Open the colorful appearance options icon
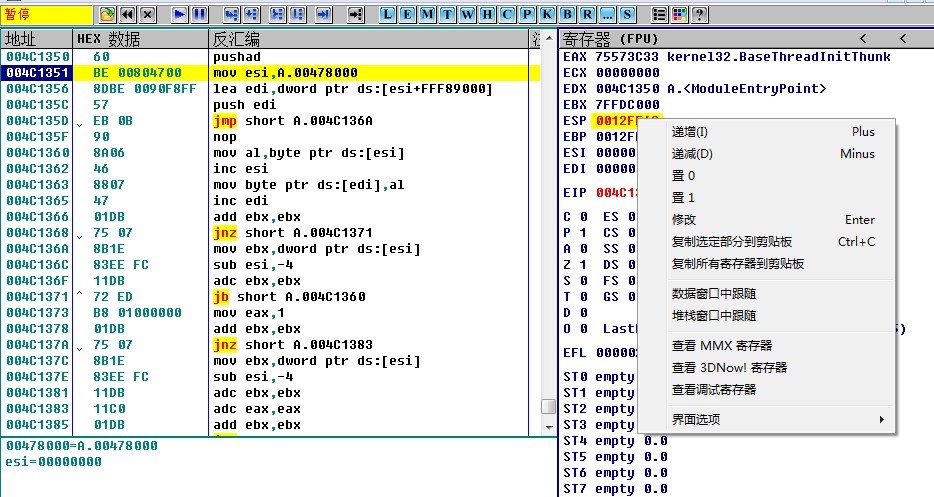This screenshot has height=497, width=934. coord(680,14)
